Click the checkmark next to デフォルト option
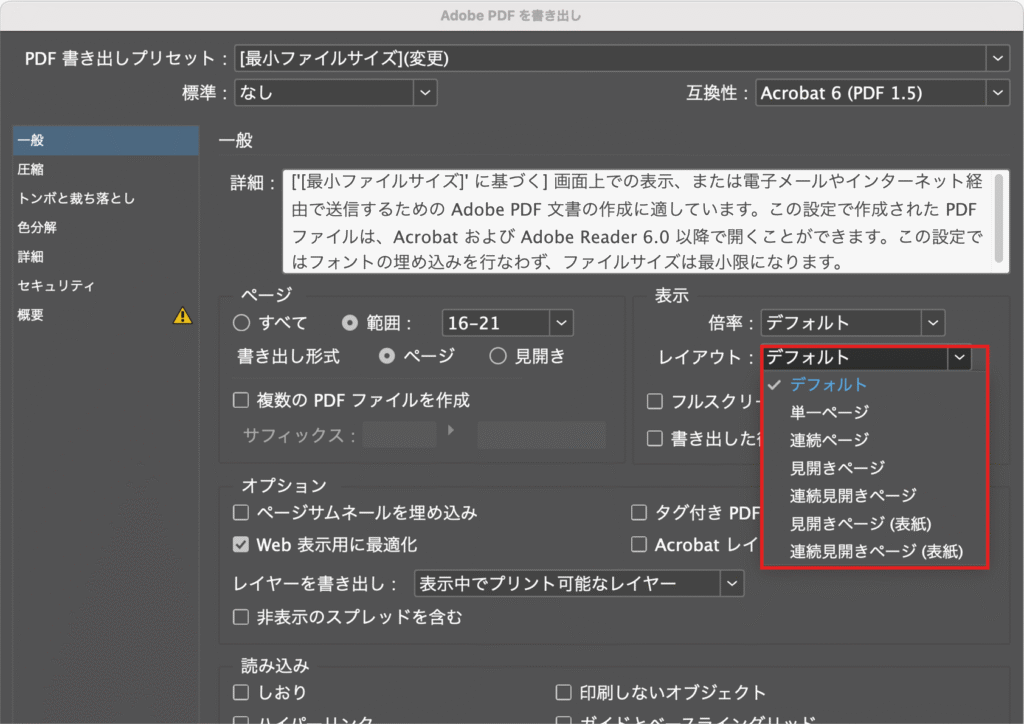1024x724 pixels. 775,385
